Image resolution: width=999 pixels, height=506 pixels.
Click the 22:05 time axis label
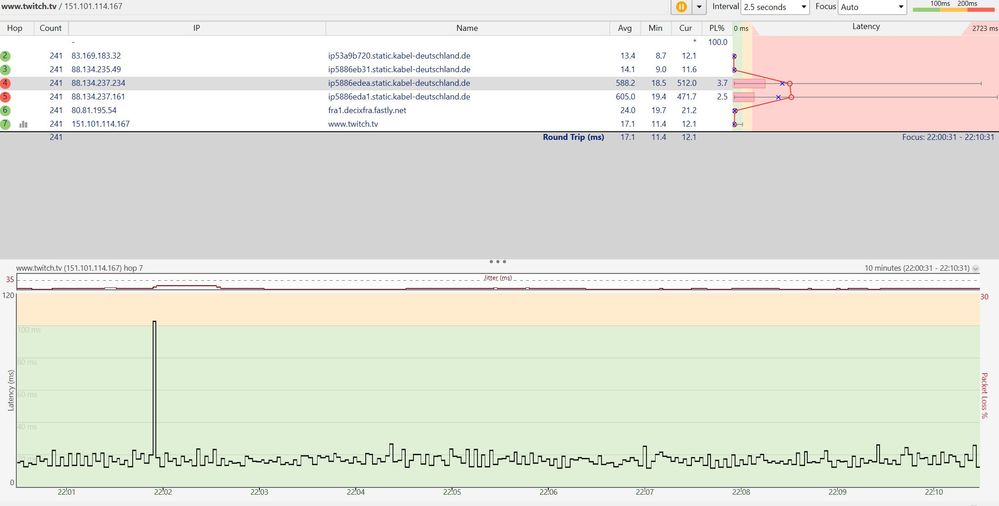(452, 492)
